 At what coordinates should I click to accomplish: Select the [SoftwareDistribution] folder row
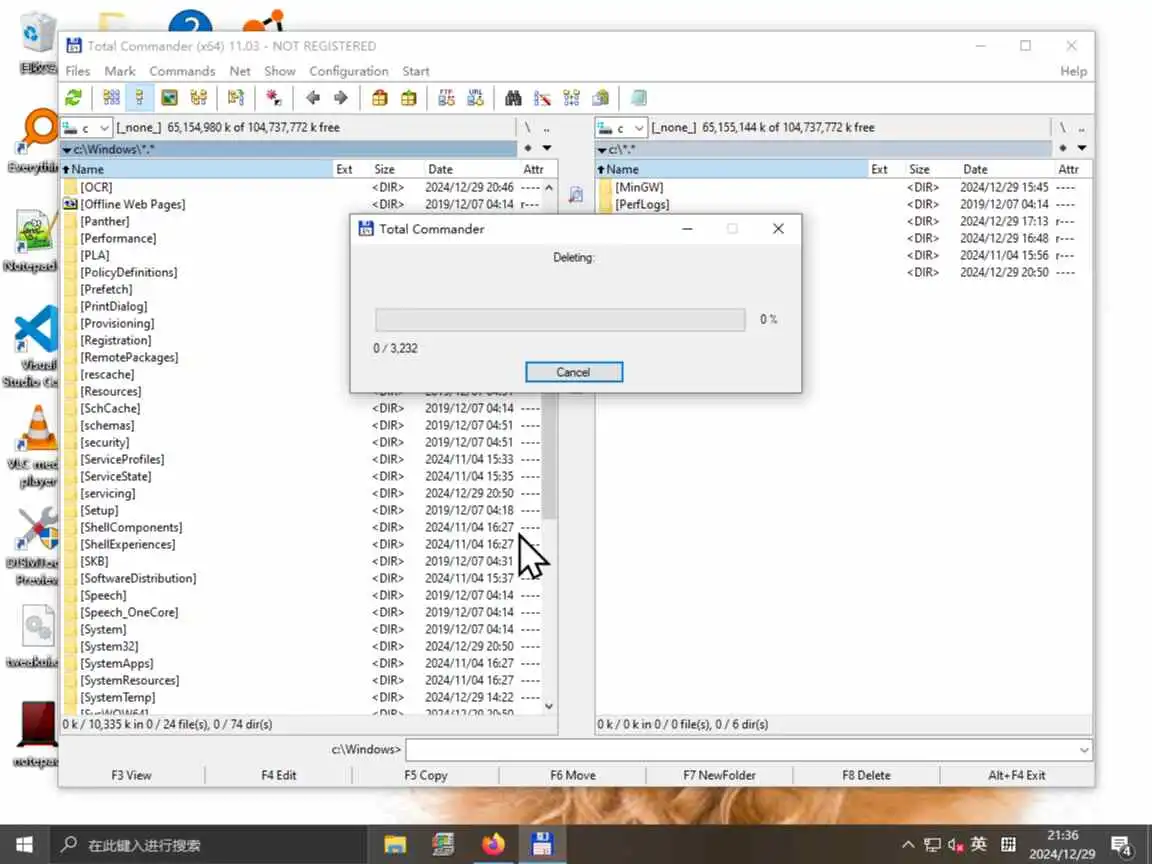[x=301, y=578]
